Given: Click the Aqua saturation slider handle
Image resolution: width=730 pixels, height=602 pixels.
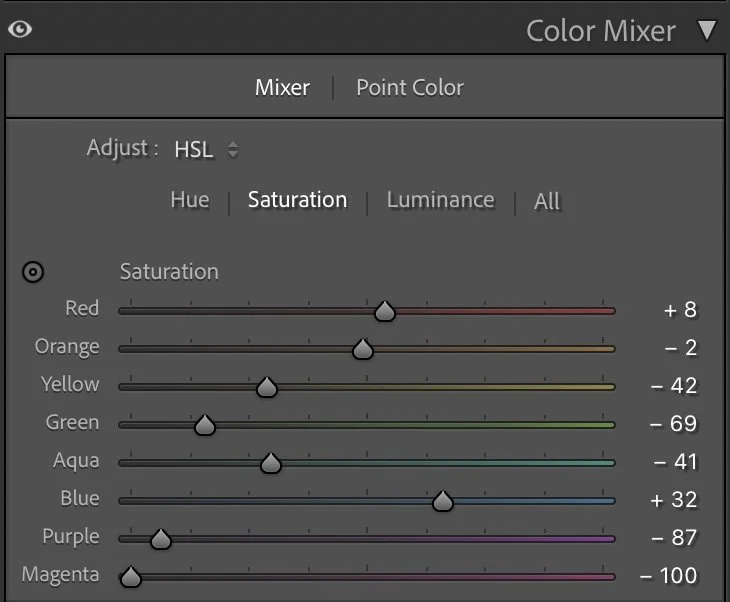Looking at the screenshot, I should click(270, 463).
